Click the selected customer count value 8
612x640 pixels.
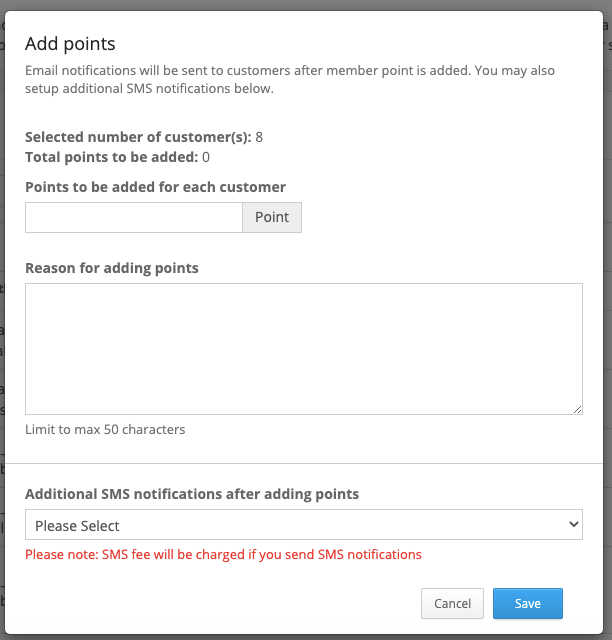coord(259,137)
